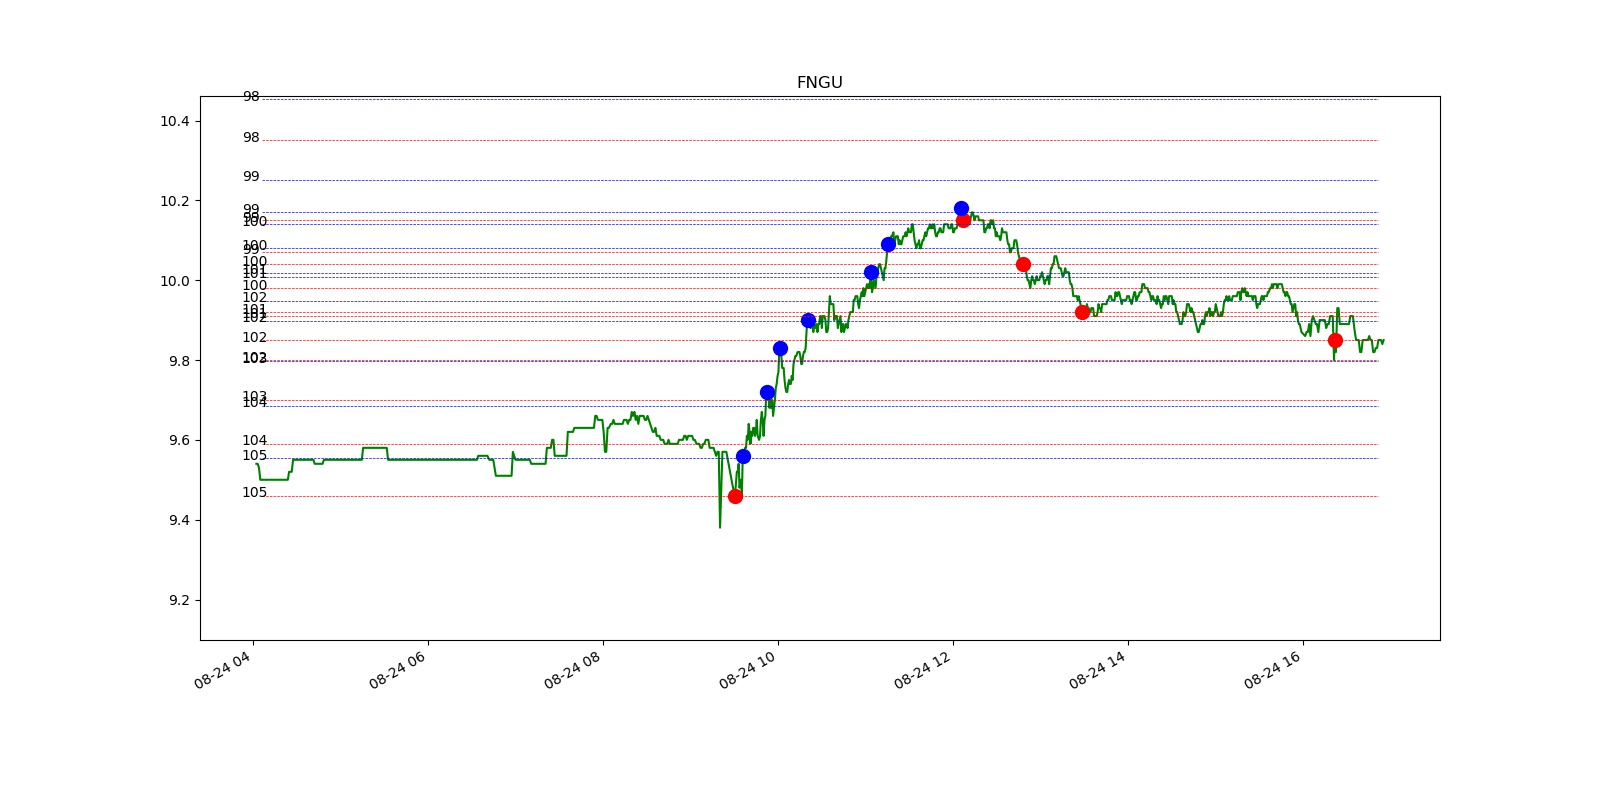Click the 08-24 08 time axis label

click(573, 669)
